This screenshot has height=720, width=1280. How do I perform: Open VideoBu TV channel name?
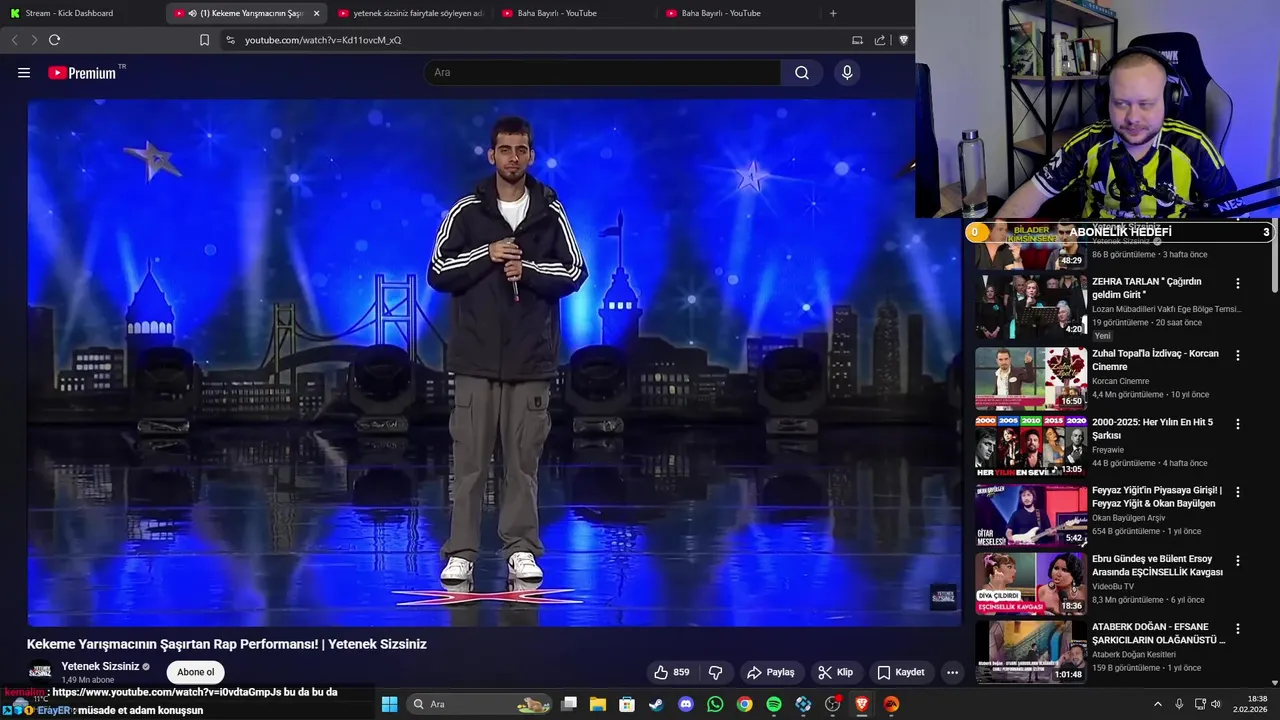[1113, 586]
